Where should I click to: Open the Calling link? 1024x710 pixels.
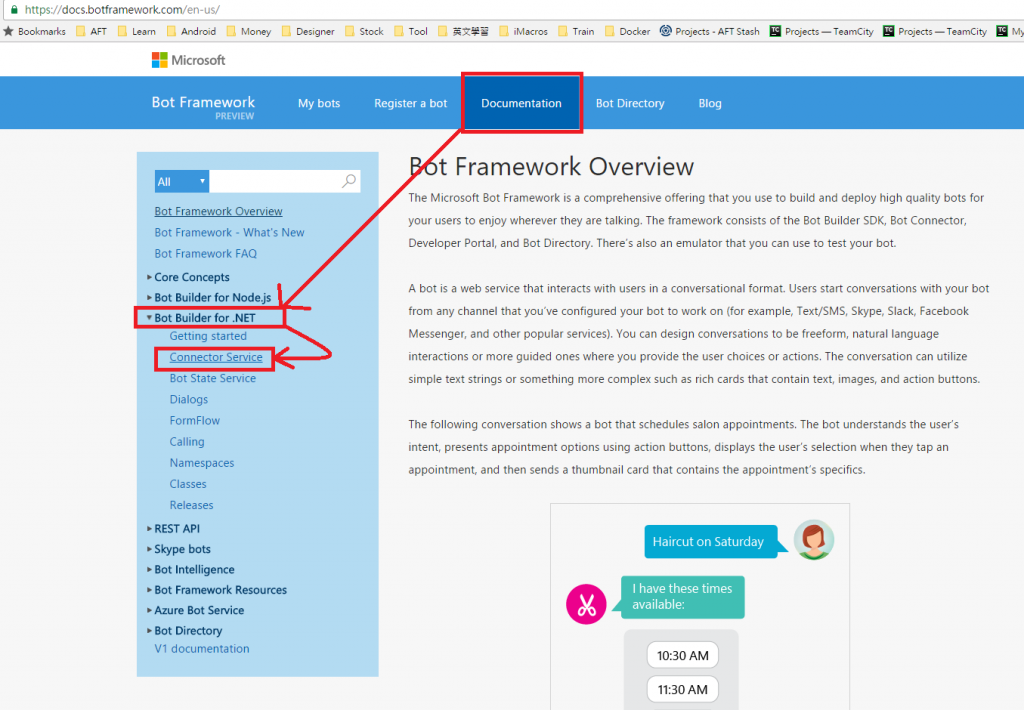tap(187, 442)
